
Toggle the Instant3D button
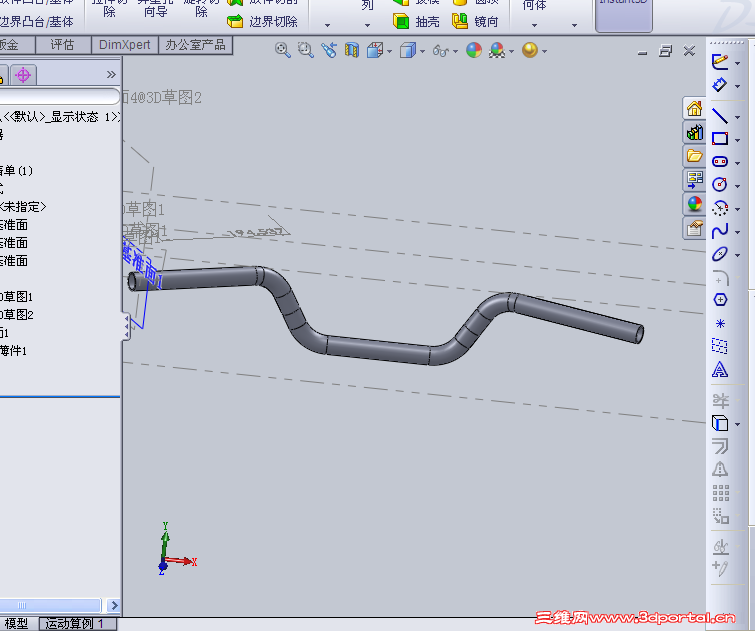[624, 14]
